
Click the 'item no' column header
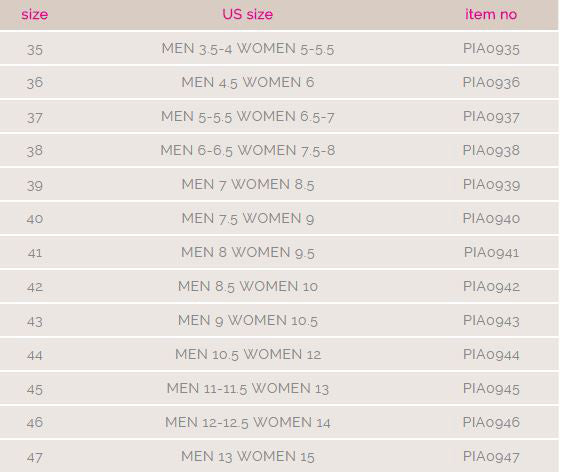(491, 15)
